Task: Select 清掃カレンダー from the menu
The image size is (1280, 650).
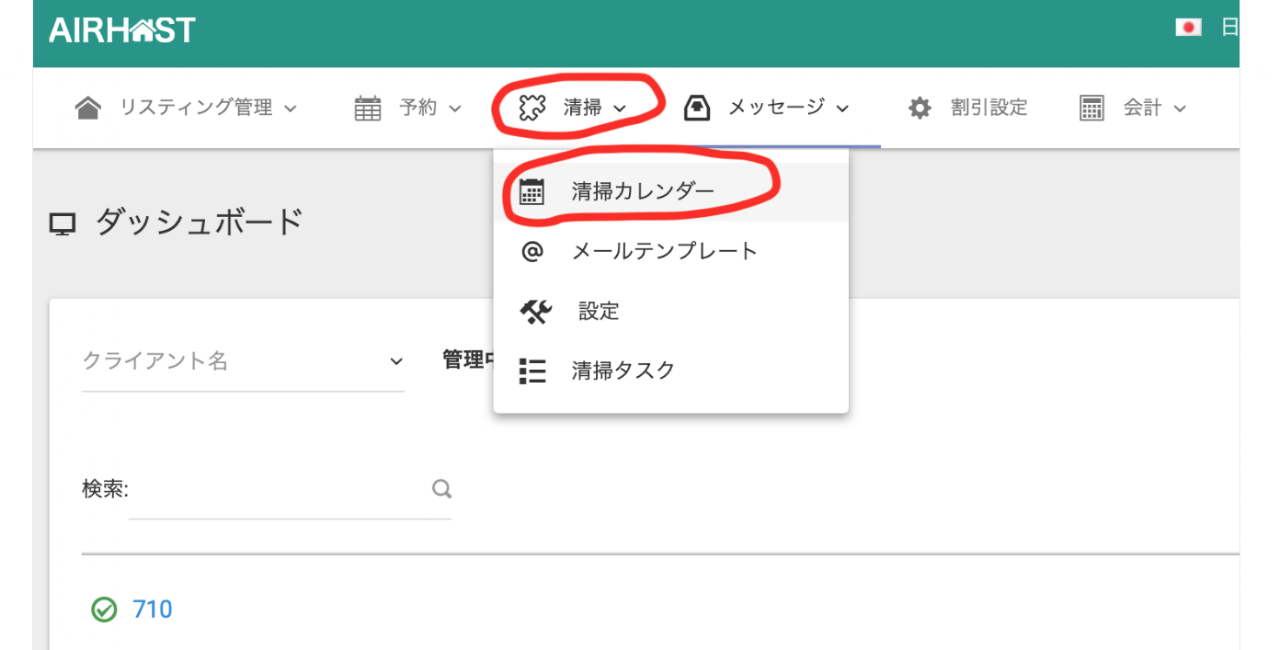Action: click(x=643, y=192)
